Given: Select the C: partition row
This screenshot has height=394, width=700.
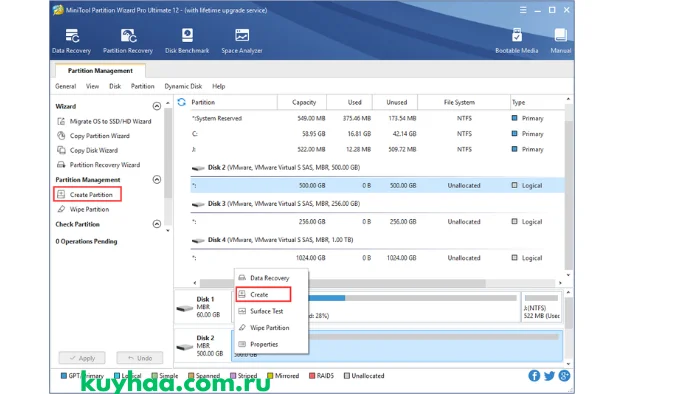Looking at the screenshot, I should [x=378, y=134].
